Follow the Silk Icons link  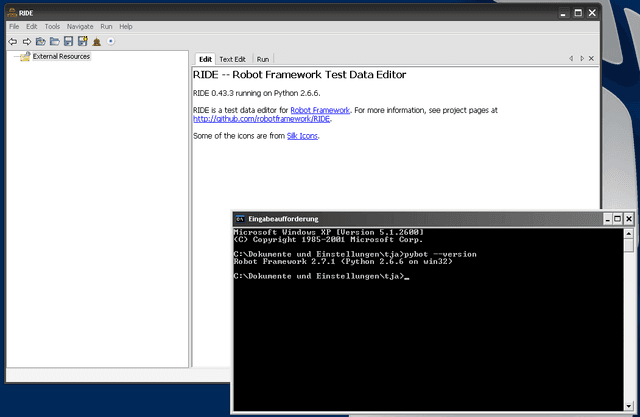pyautogui.click(x=302, y=136)
